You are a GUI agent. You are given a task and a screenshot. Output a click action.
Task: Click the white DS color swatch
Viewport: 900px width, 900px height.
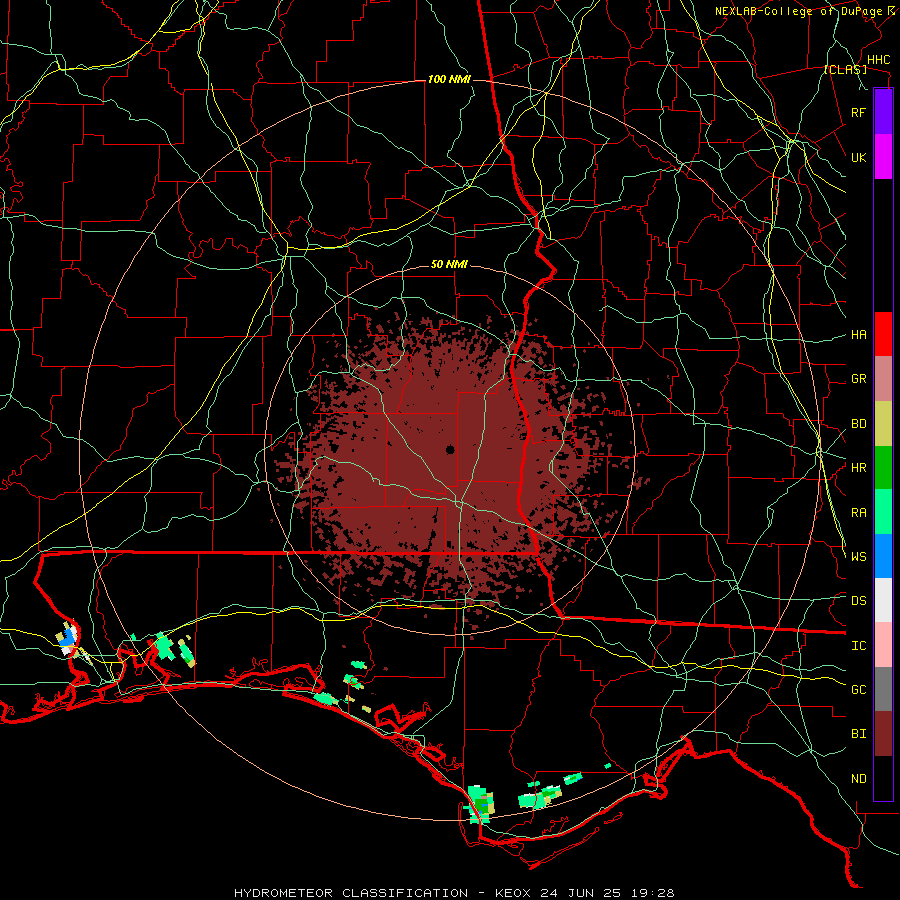pos(883,600)
